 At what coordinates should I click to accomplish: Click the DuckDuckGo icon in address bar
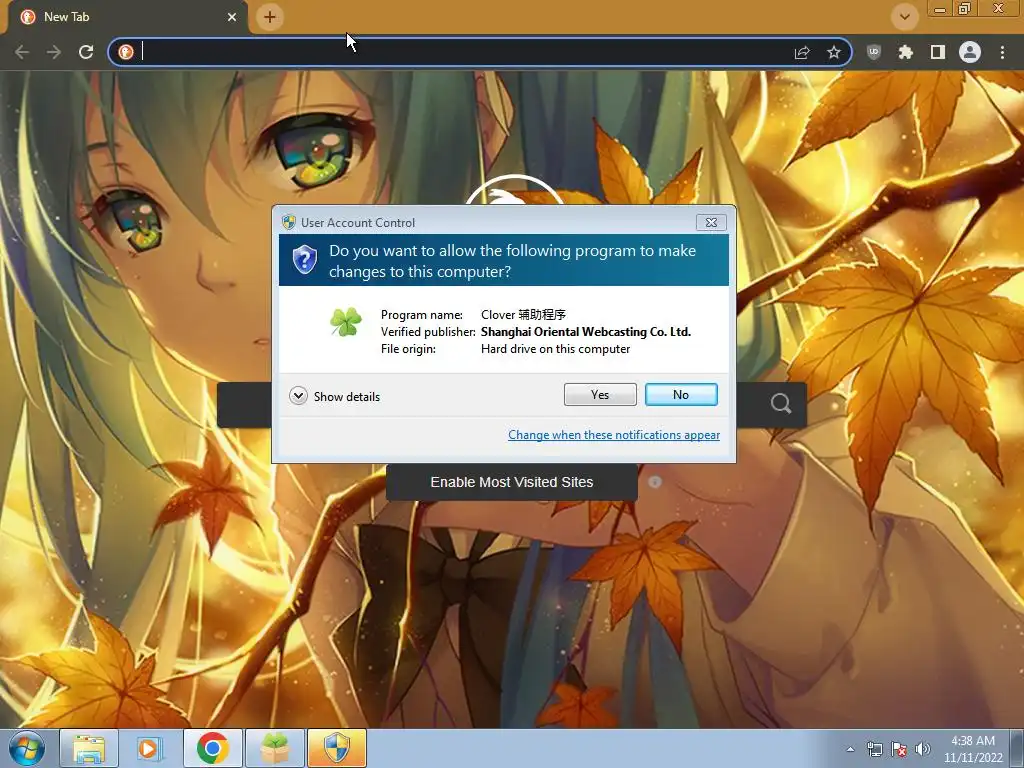tap(126, 52)
